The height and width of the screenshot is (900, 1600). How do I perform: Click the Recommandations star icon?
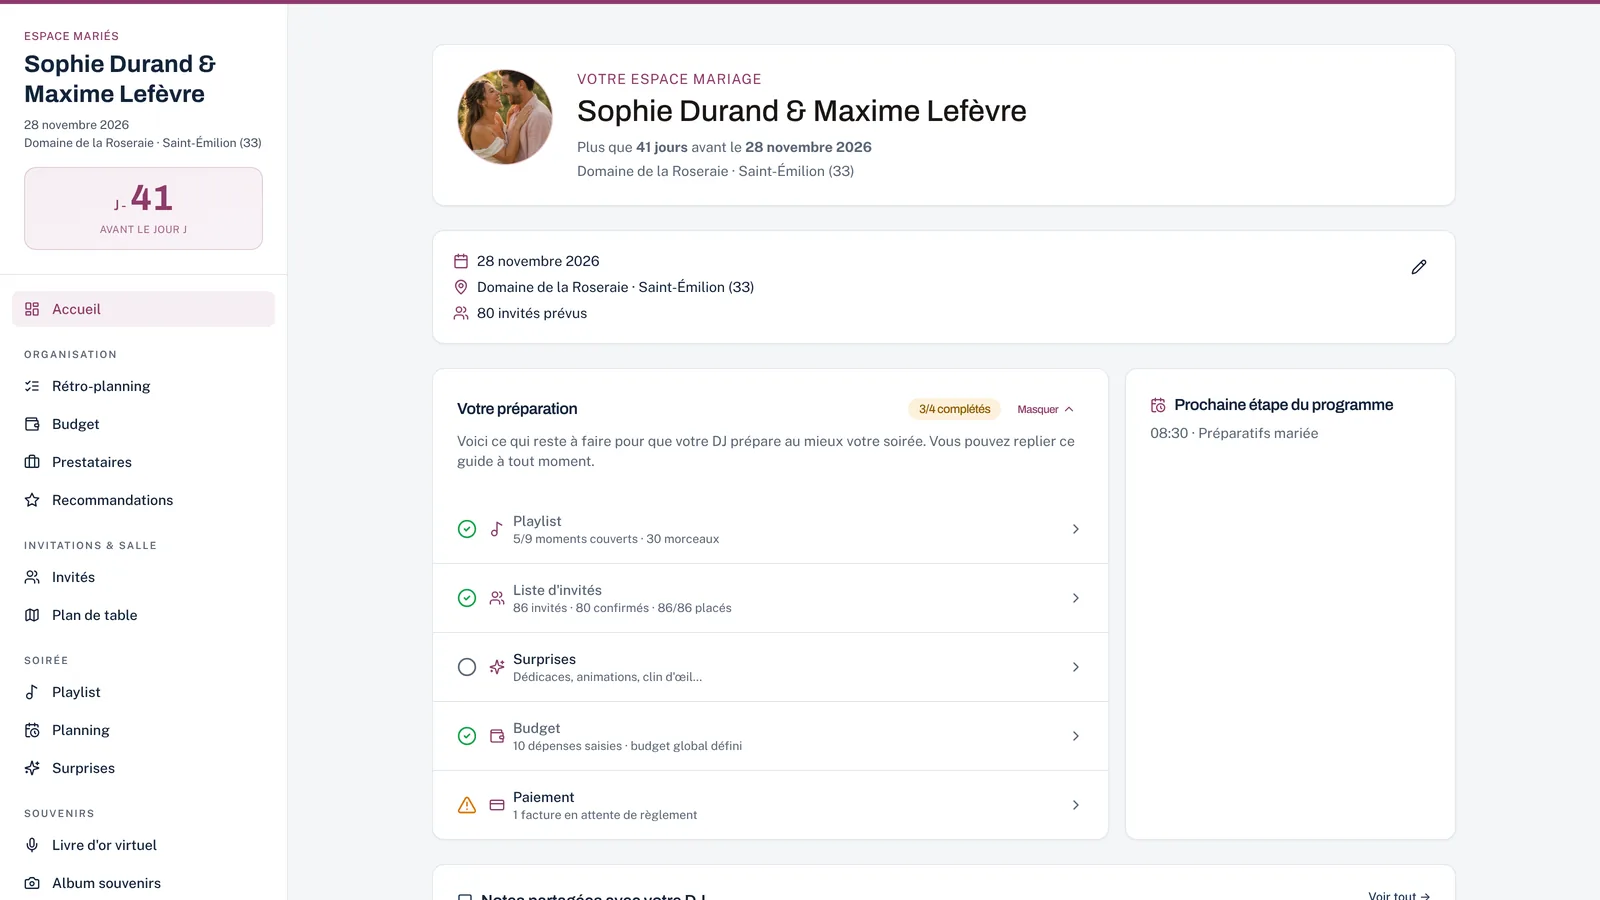click(x=32, y=500)
